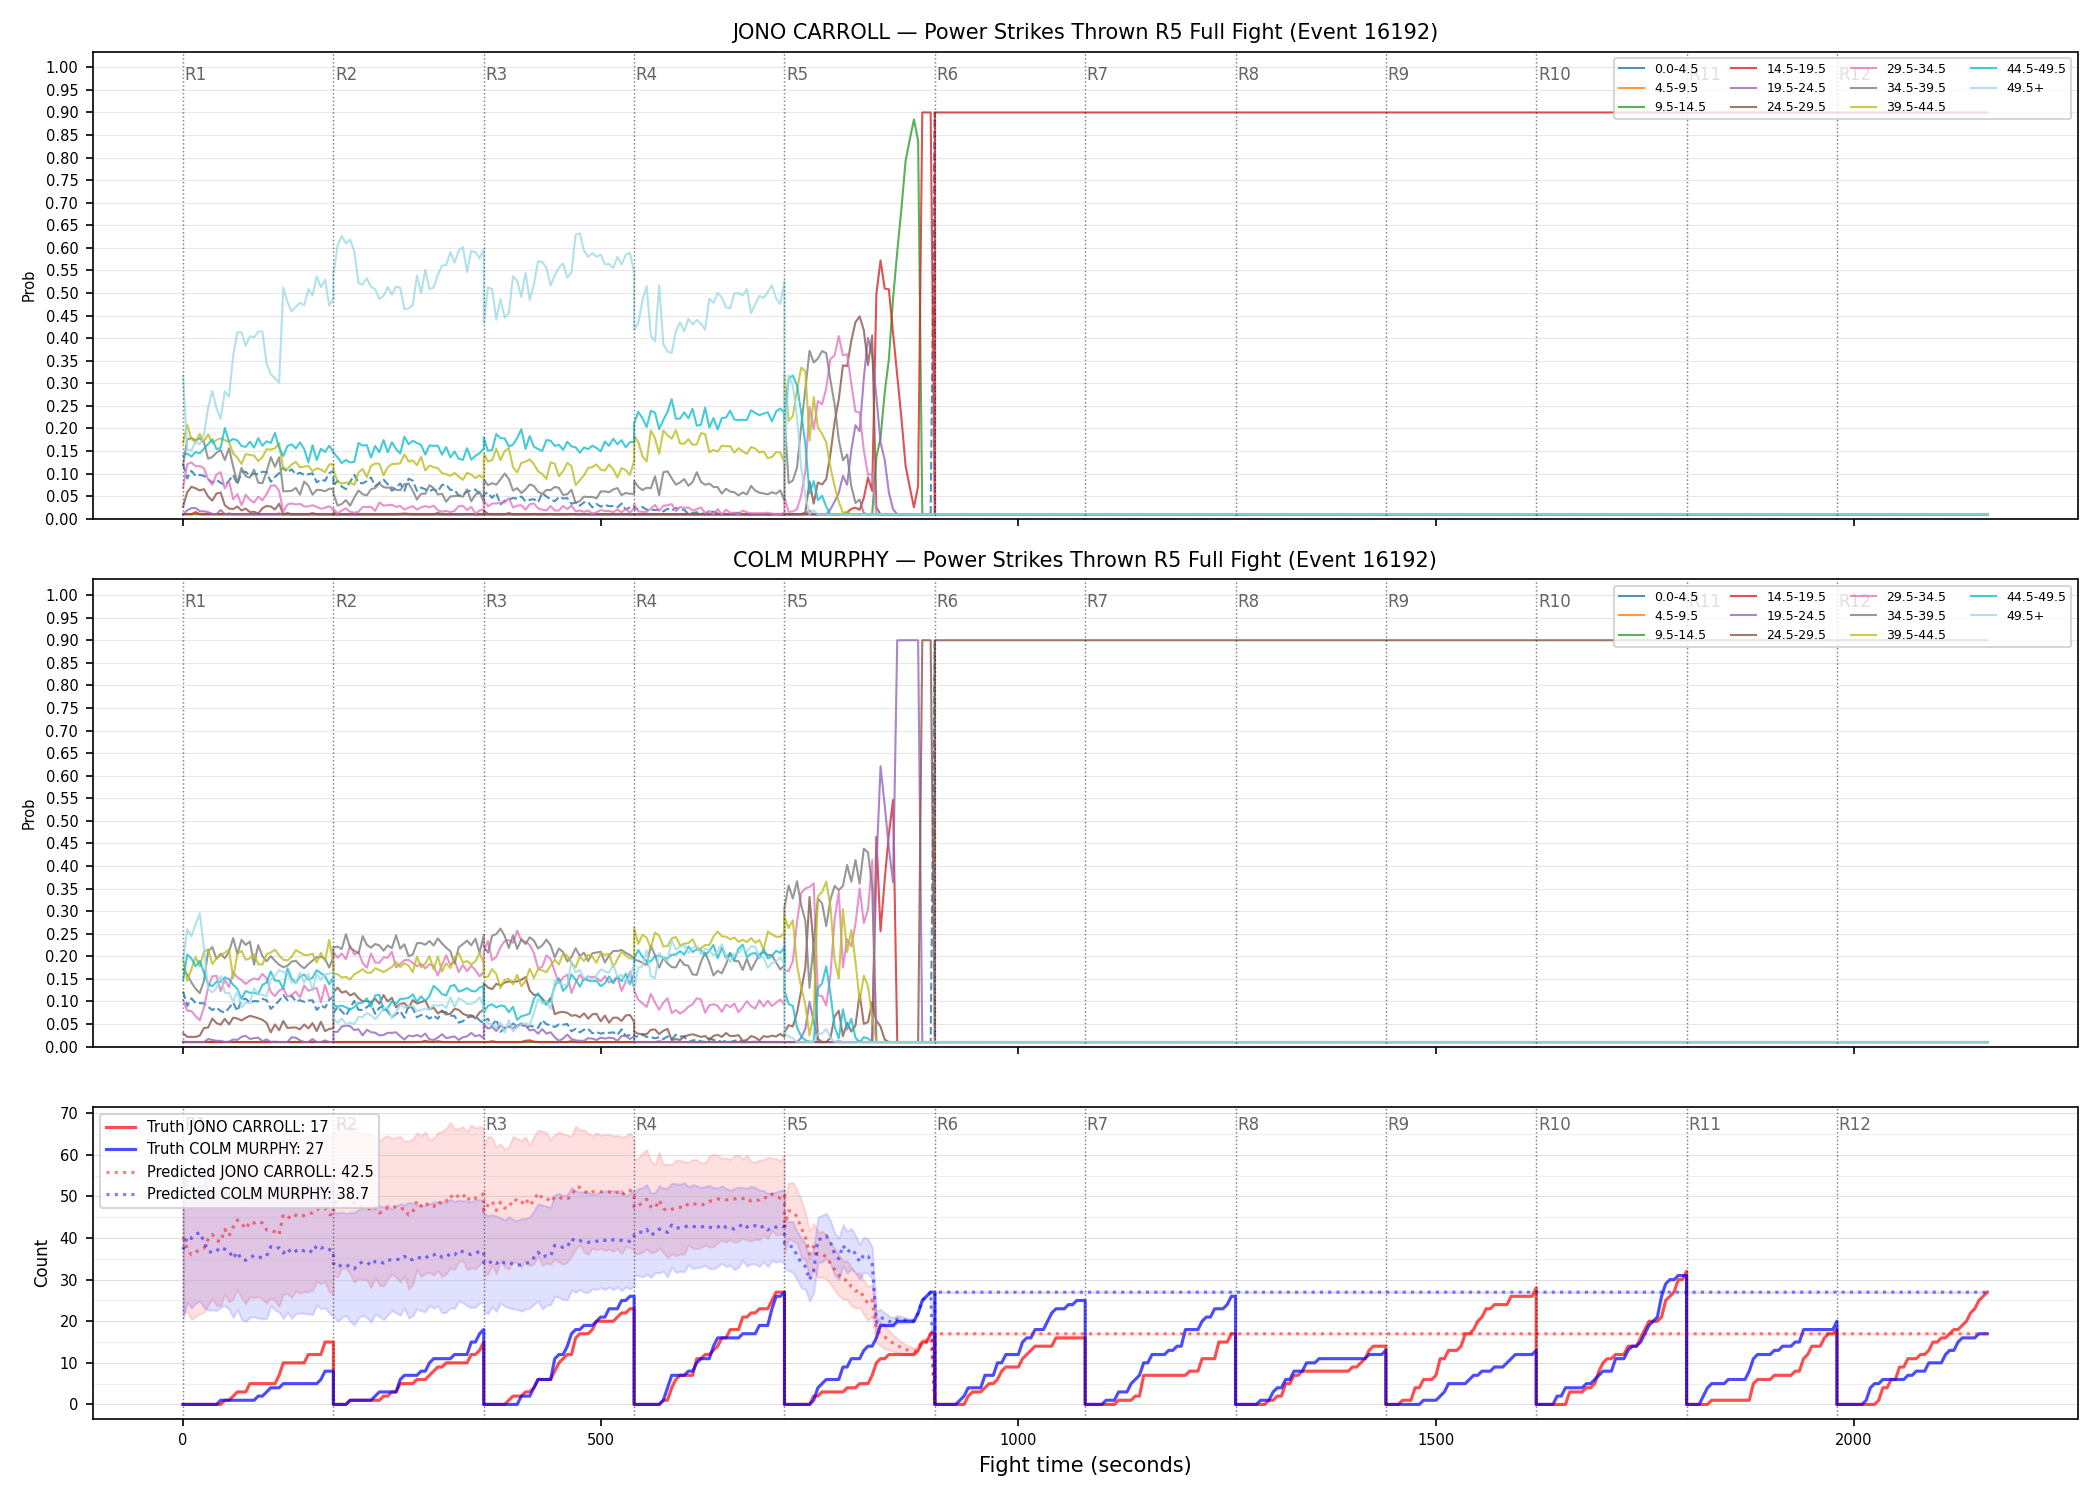This screenshot has width=2100, height=1500.
Task: Click the 9.5-14.5 legend entry in Carroll chart
Action: 1662,107
